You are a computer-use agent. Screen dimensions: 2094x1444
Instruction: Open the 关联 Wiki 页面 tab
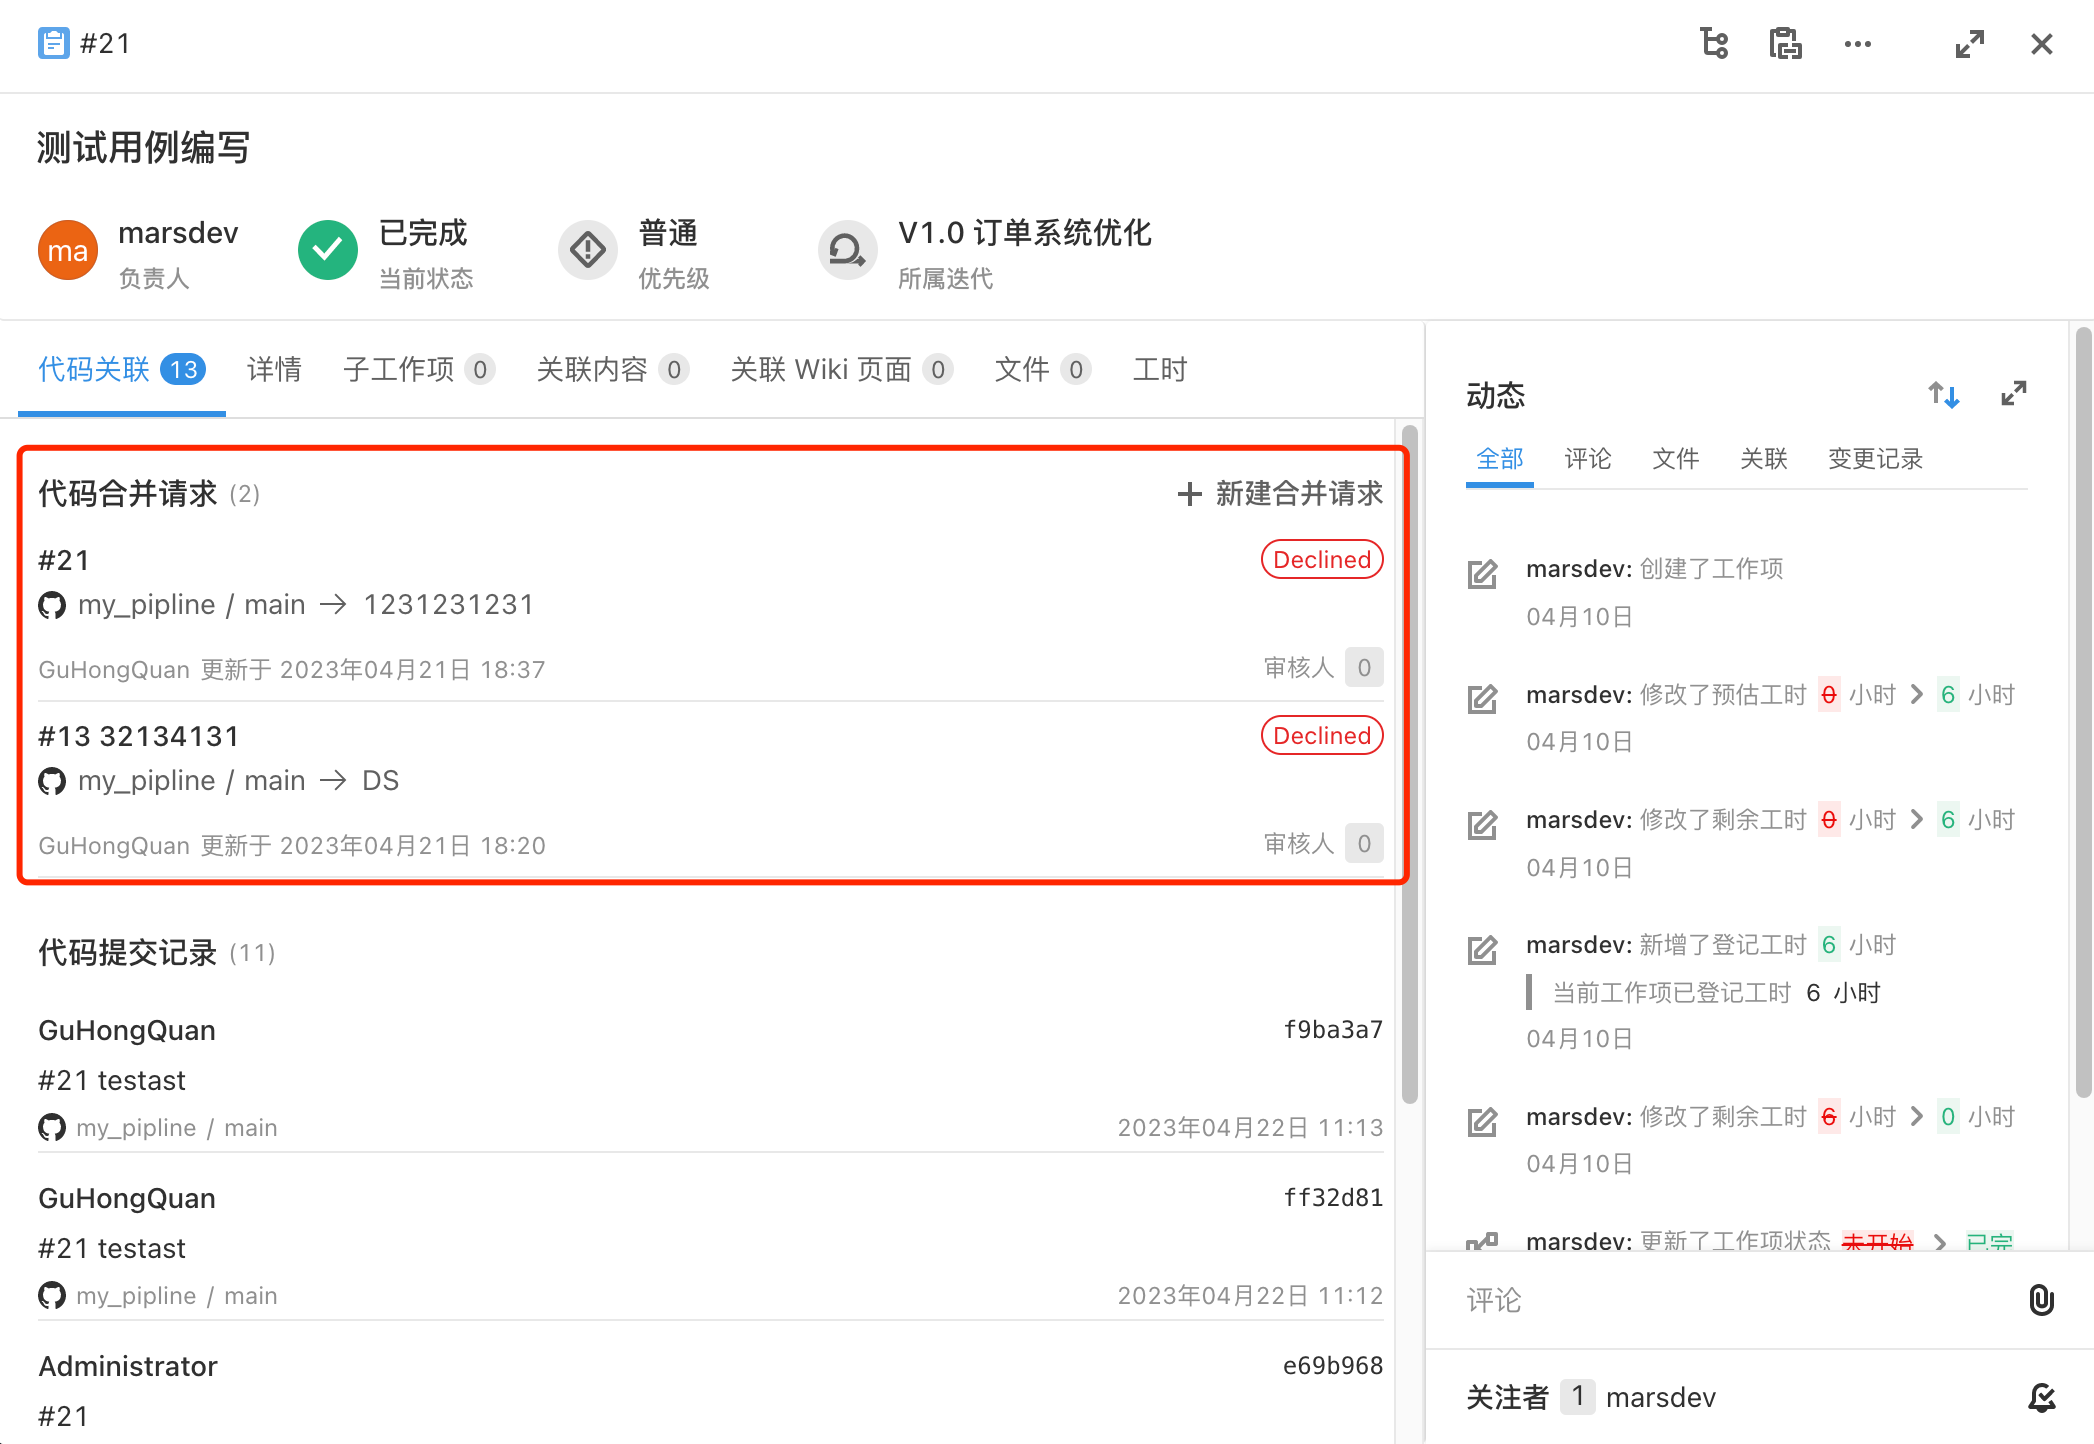click(x=842, y=370)
